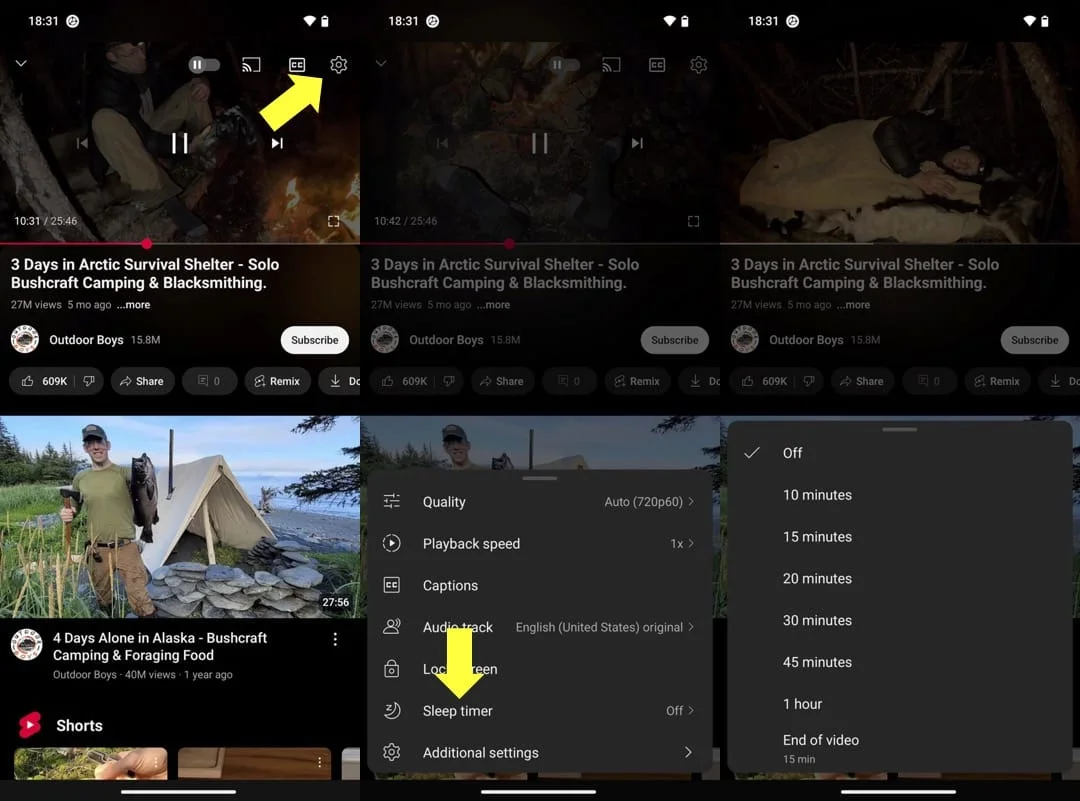Image resolution: width=1080 pixels, height=801 pixels.
Task: Collapse the player with left screen down chevron
Action: click(21, 63)
